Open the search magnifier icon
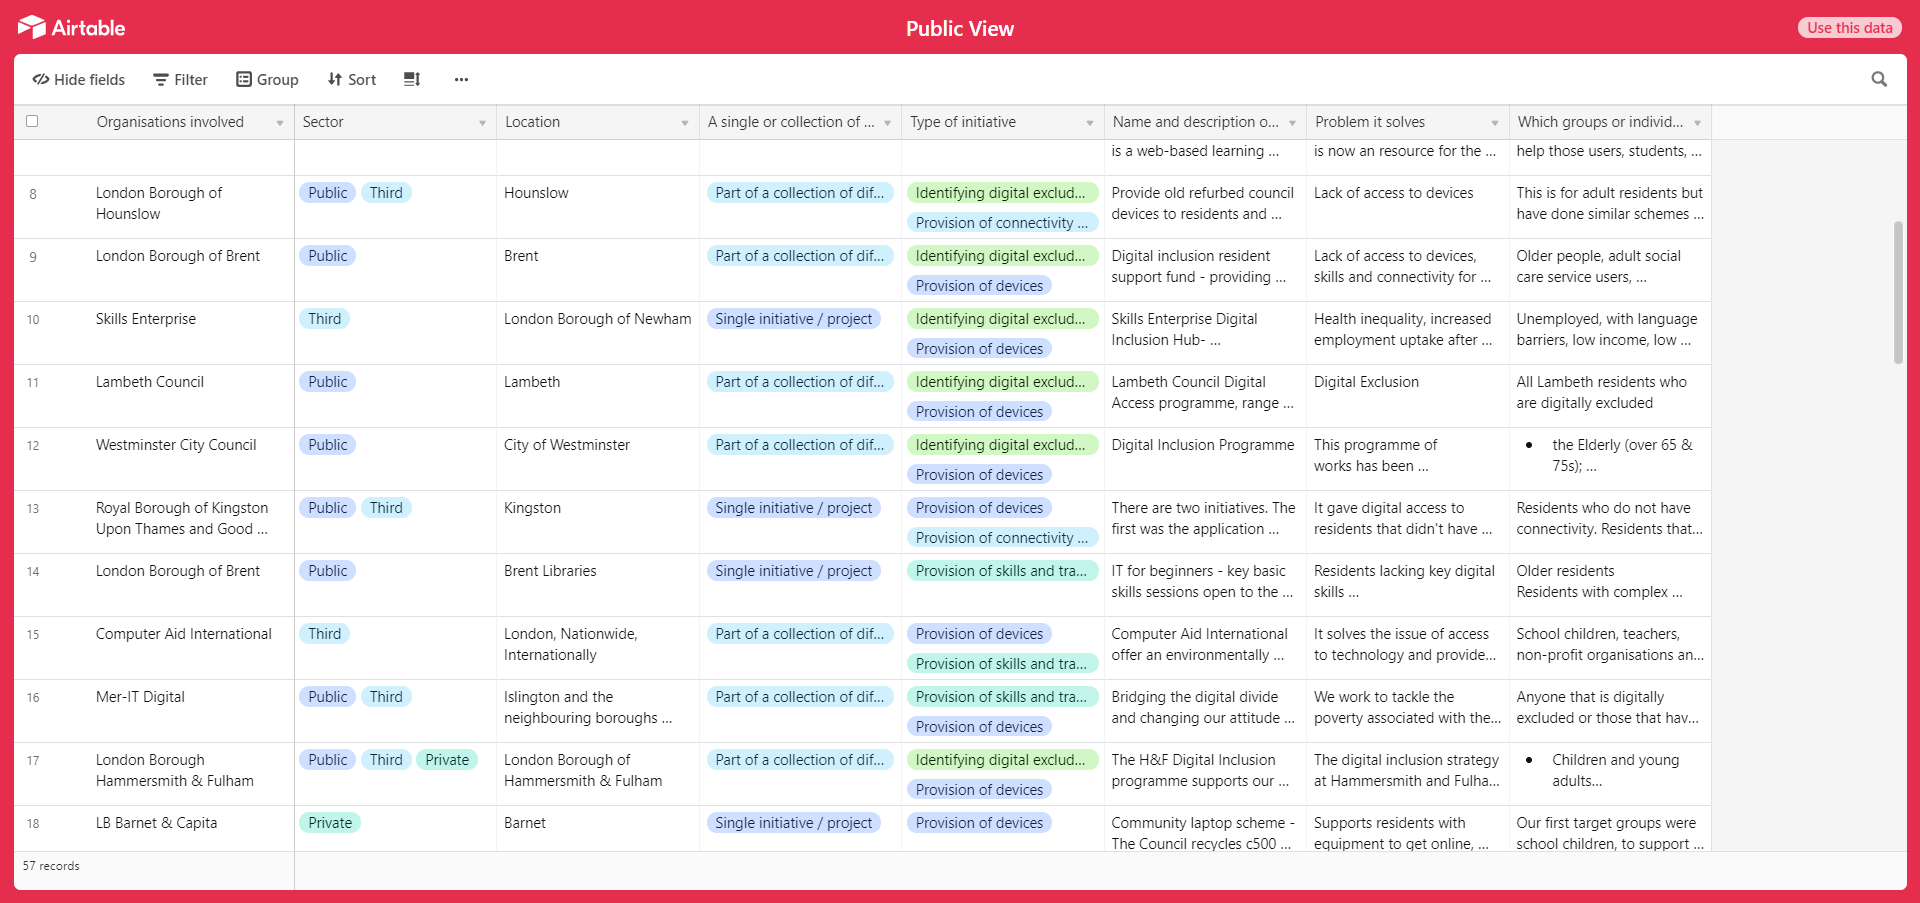The image size is (1920, 903). coord(1879,79)
